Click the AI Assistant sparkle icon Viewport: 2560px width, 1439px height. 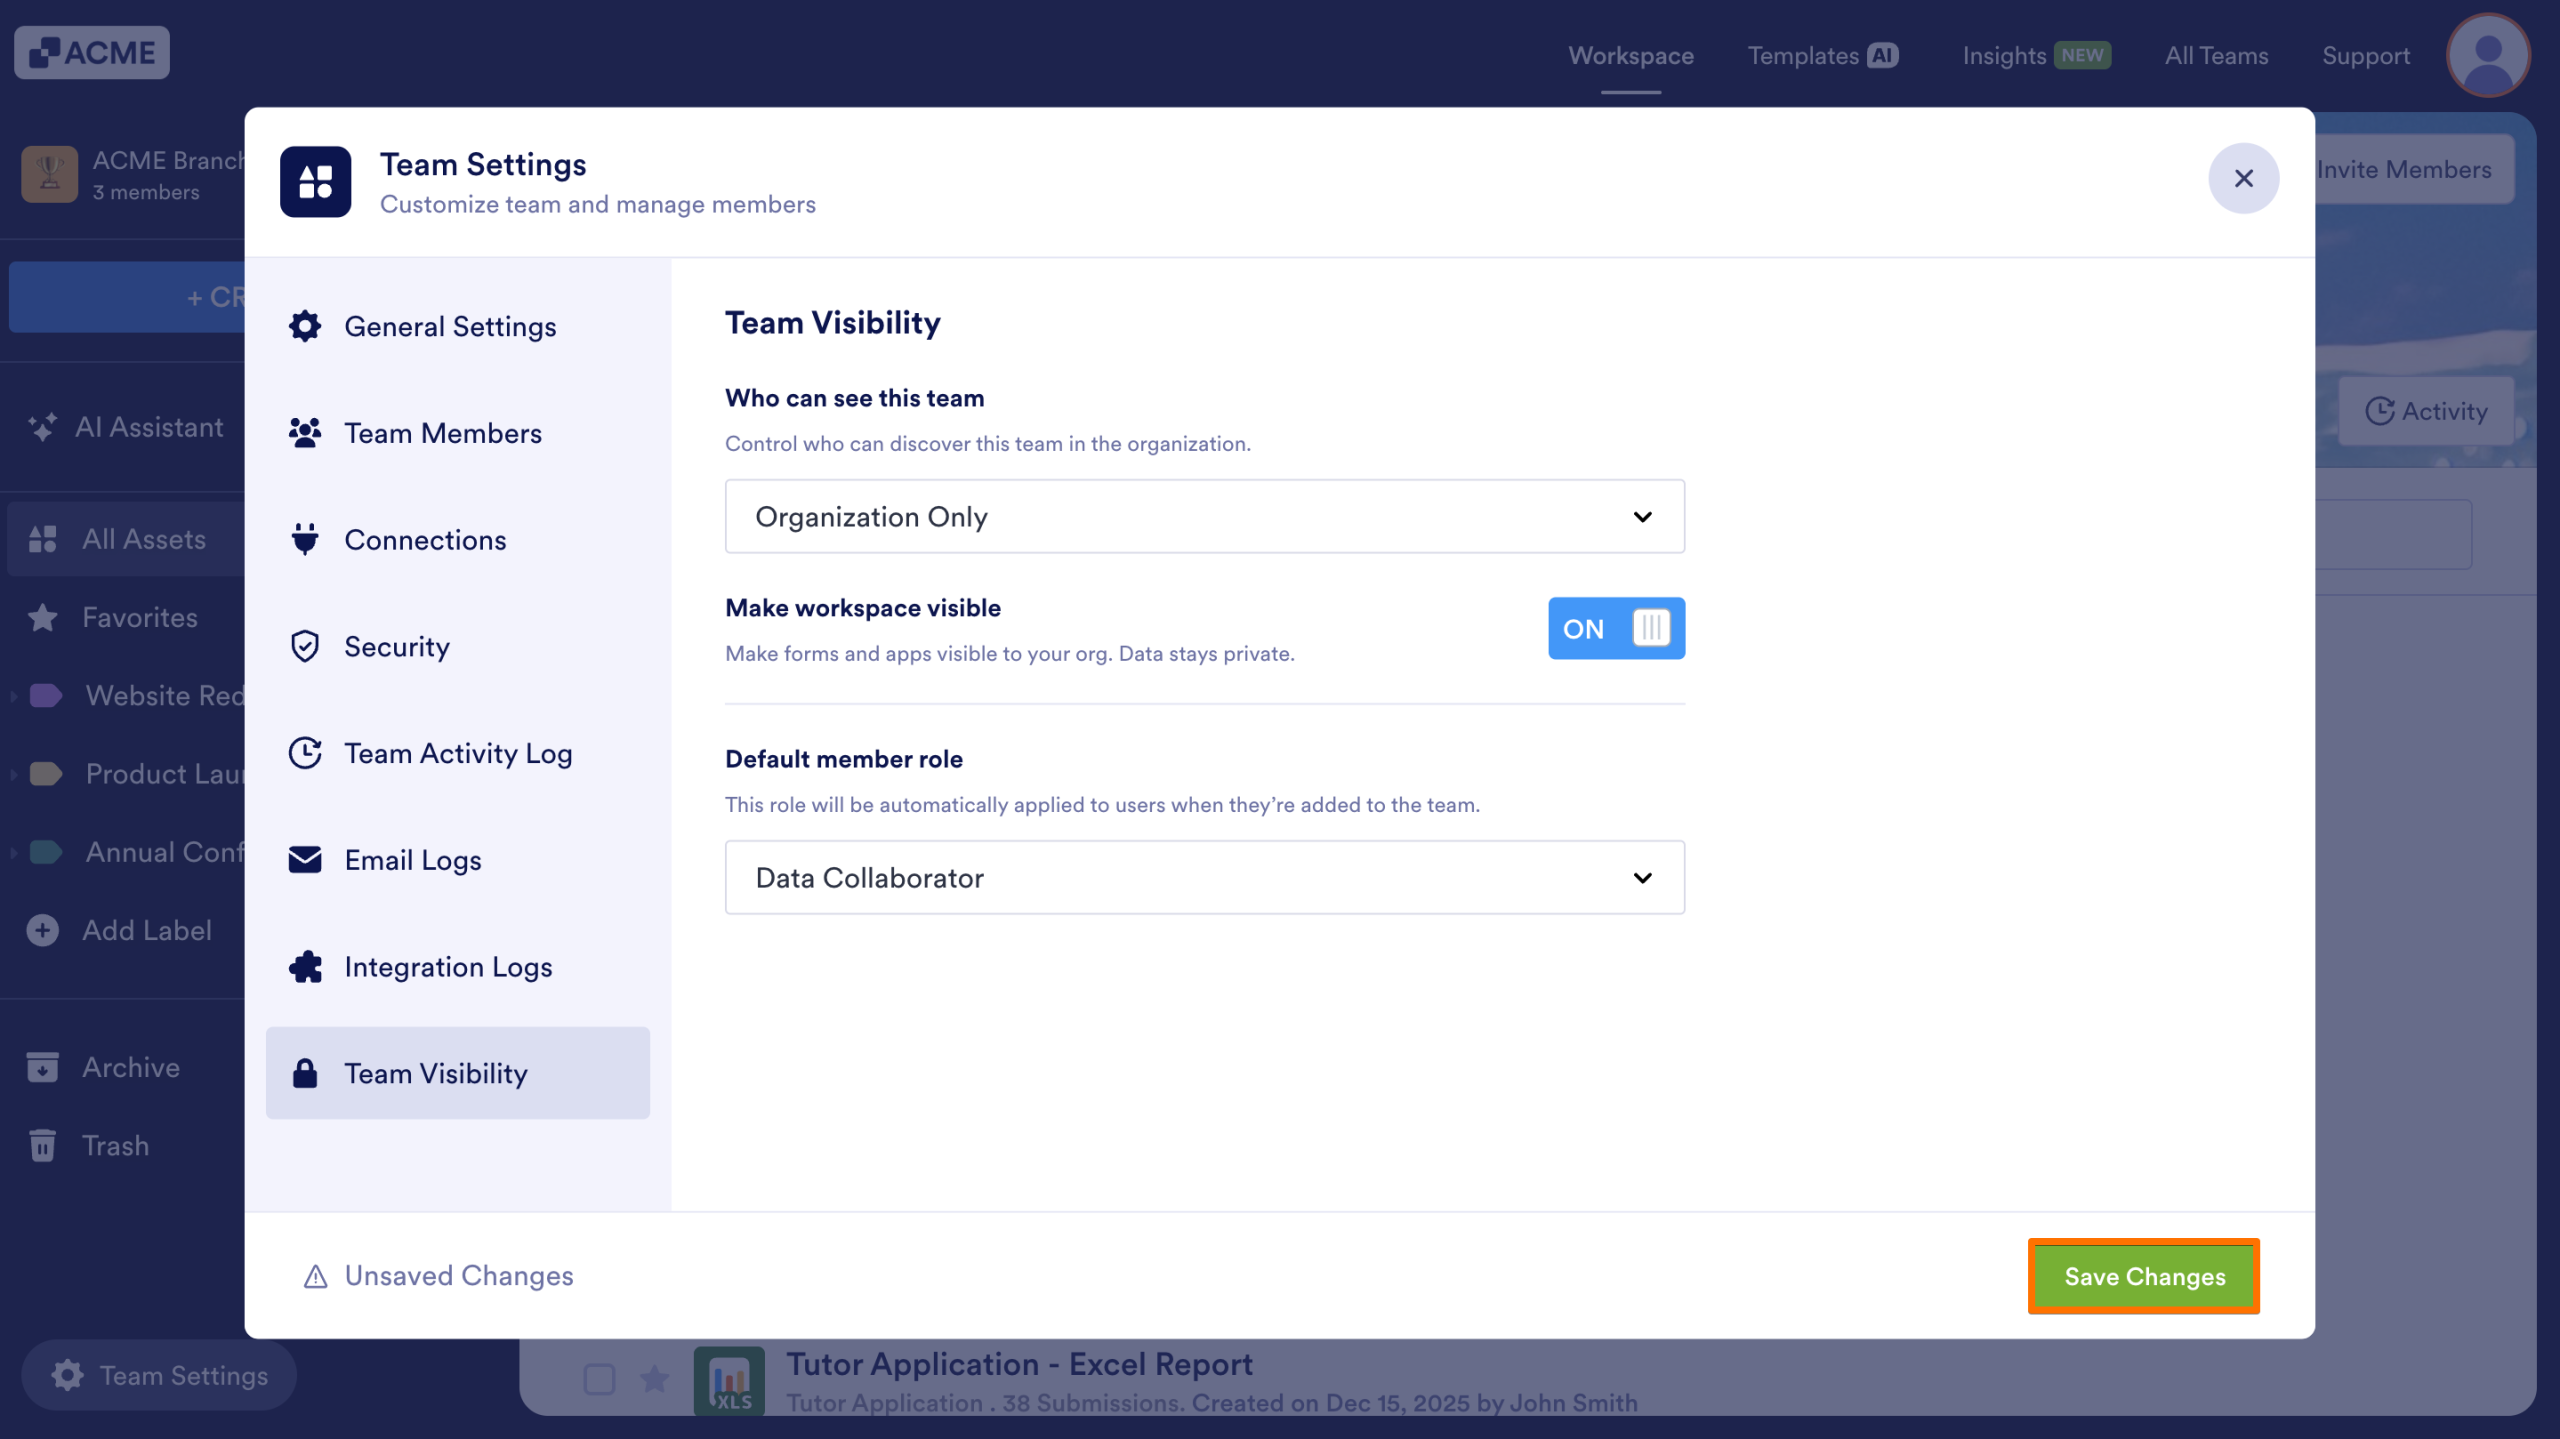pos(42,427)
